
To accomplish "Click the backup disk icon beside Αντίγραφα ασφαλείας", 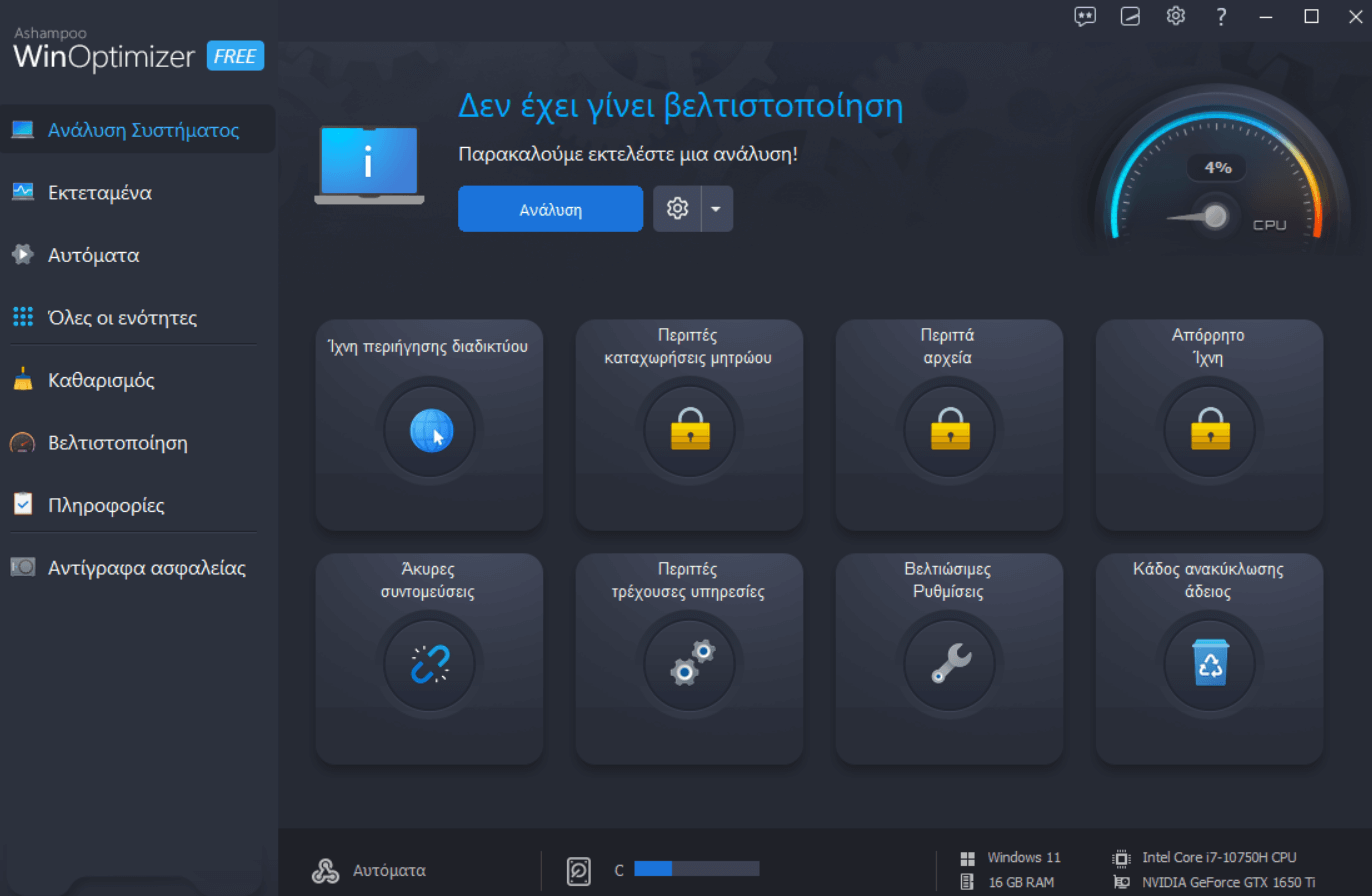I will coord(22,567).
